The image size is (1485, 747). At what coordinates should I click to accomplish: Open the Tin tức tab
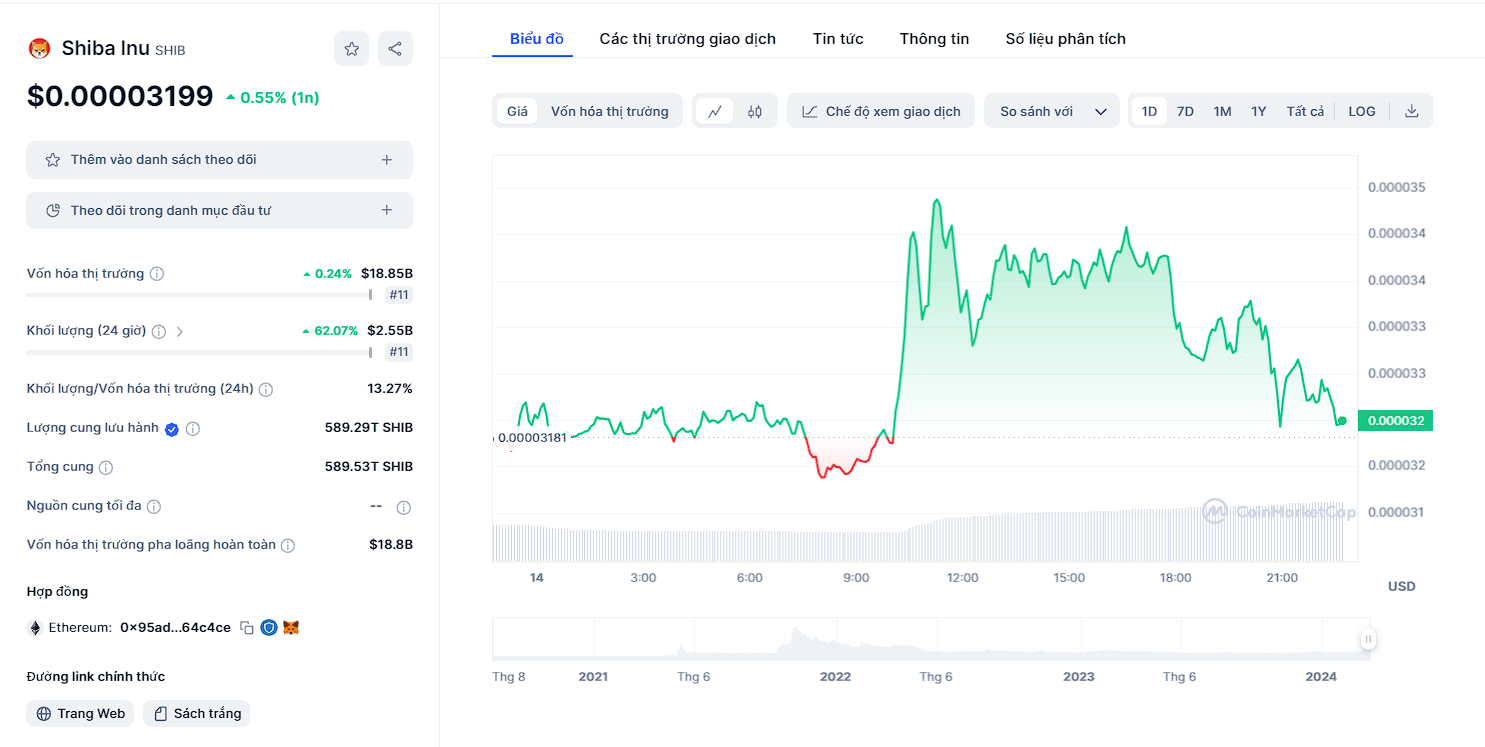[838, 39]
